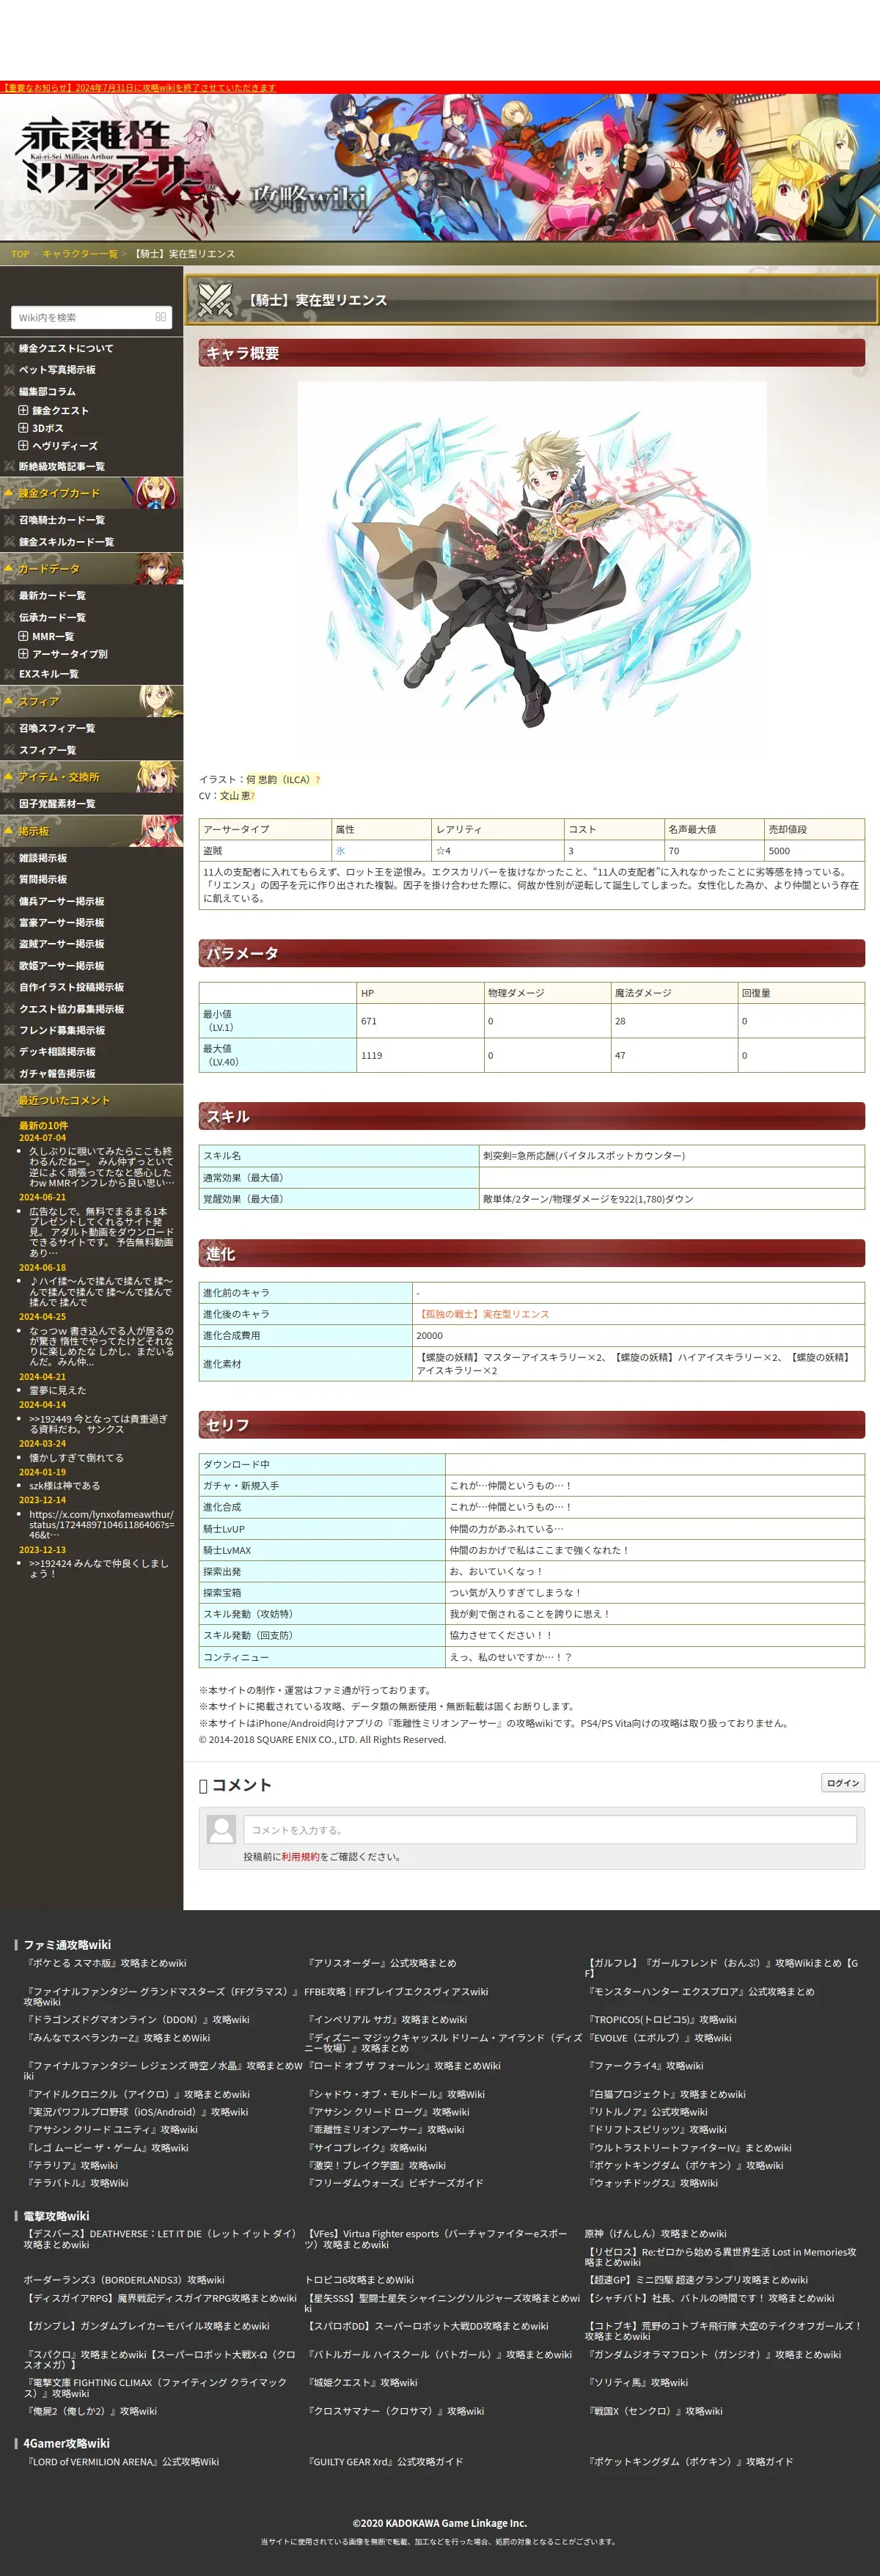Open the 氷 attribute link
The width and height of the screenshot is (880, 2576).
pos(340,851)
